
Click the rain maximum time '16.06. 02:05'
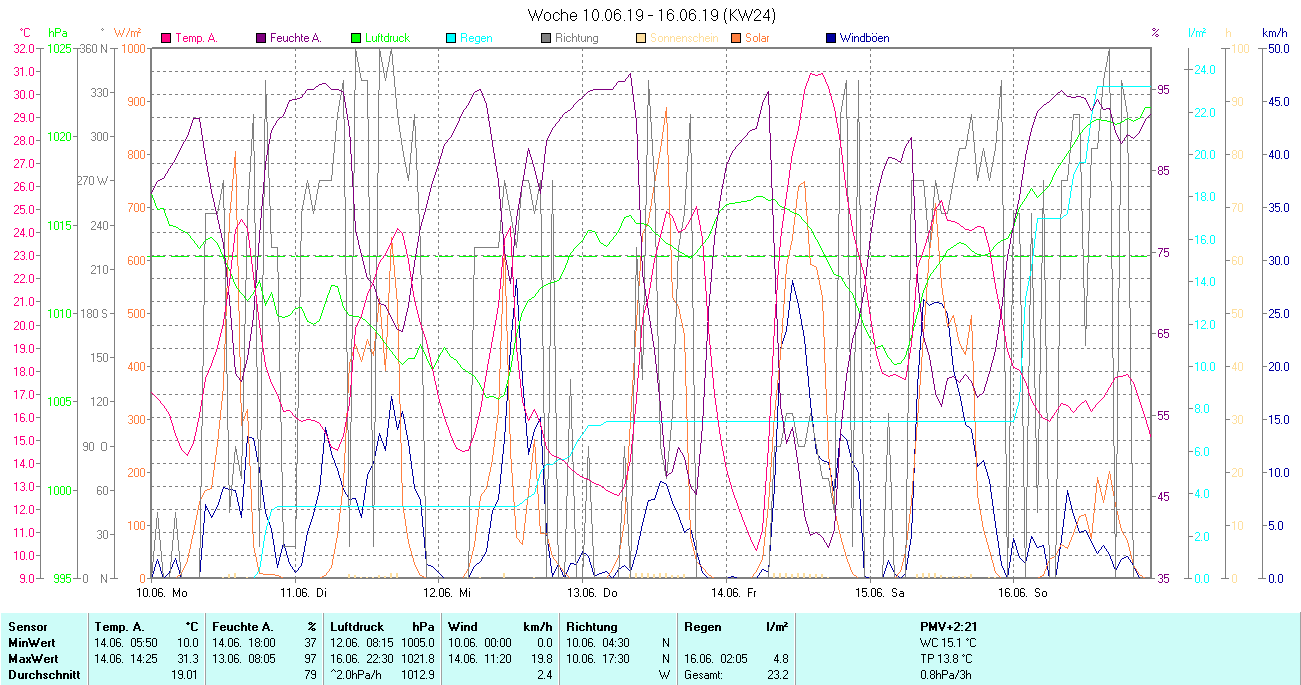point(716,659)
